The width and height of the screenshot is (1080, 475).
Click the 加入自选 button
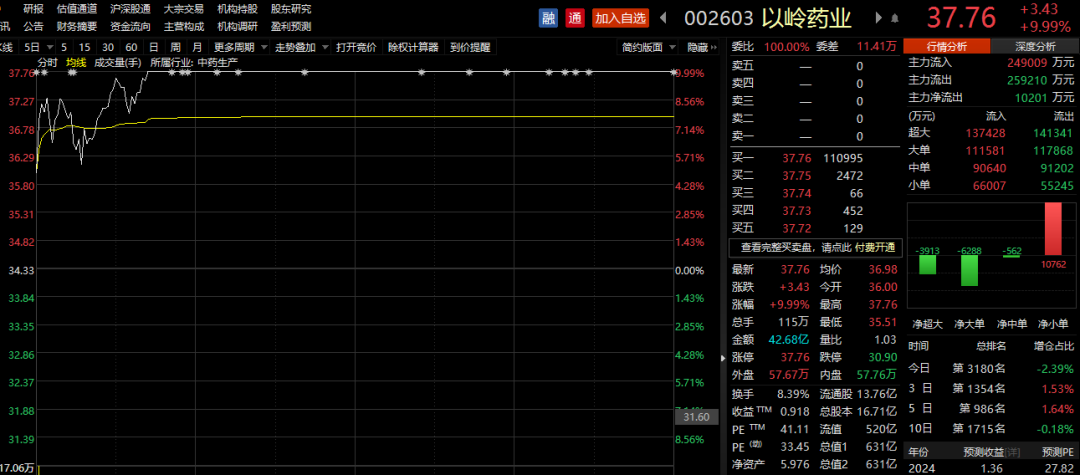coord(620,17)
